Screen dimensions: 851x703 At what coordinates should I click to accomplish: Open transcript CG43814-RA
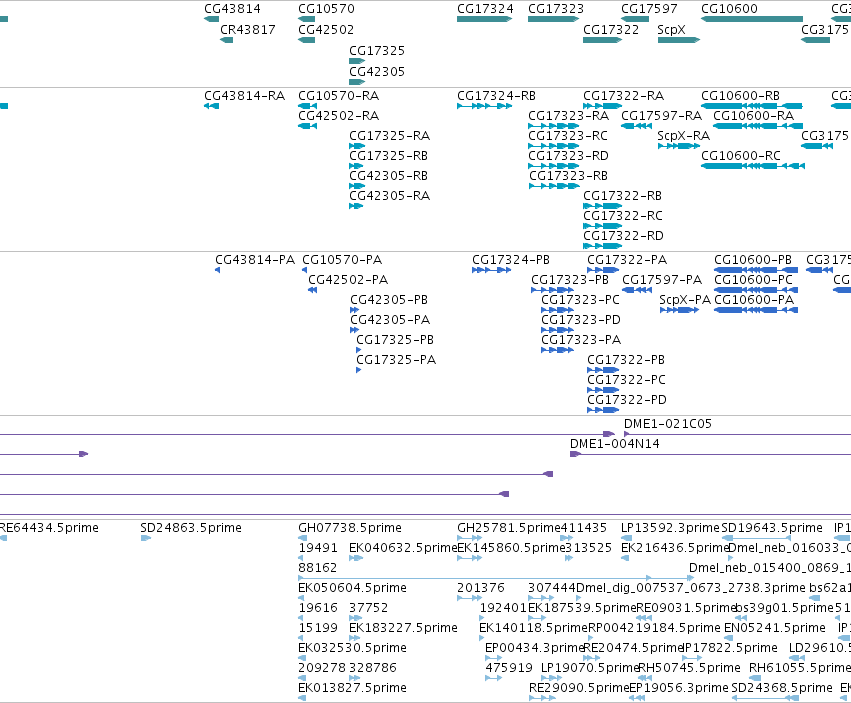(245, 96)
